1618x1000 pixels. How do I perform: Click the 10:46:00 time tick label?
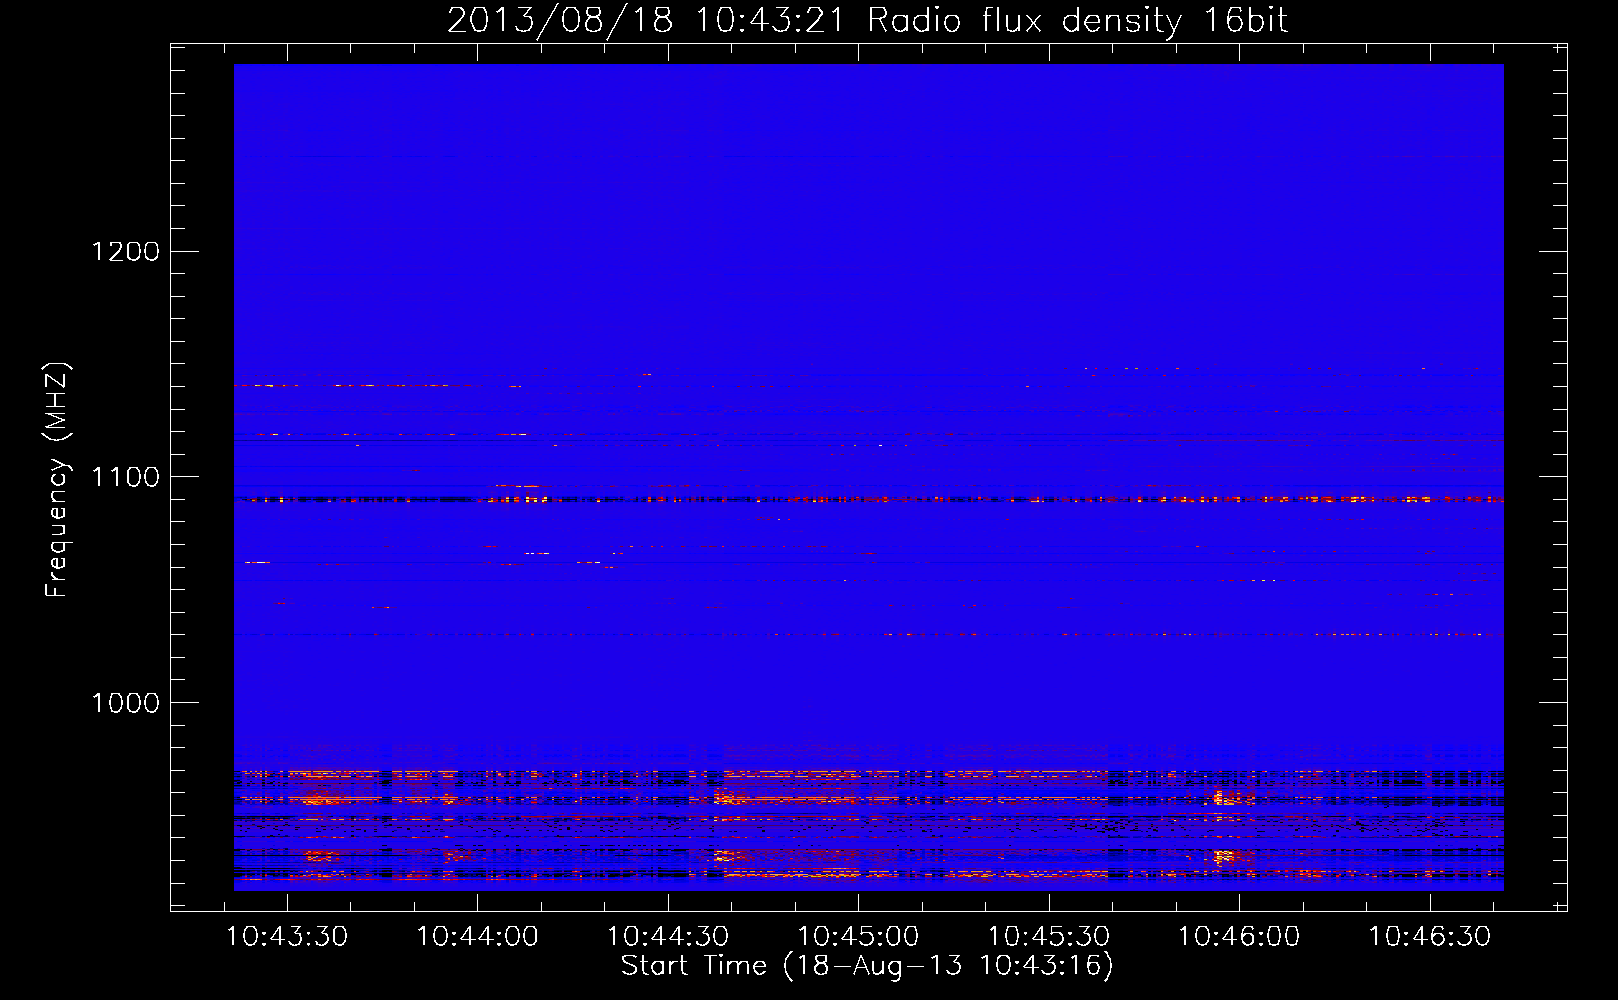pos(1239,937)
